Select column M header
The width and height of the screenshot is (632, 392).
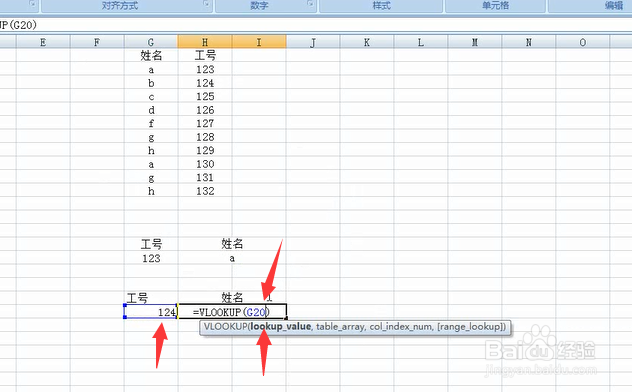(475, 42)
